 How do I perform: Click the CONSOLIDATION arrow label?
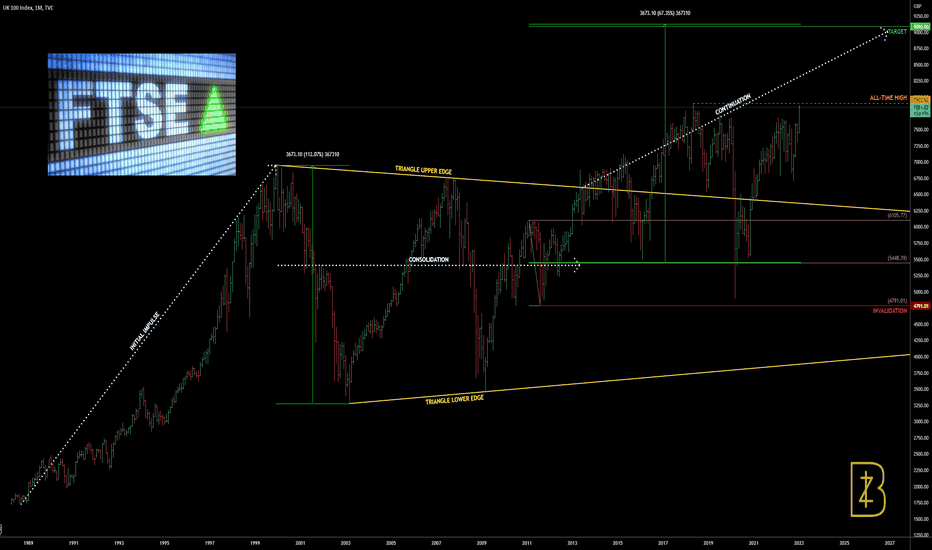[429, 260]
